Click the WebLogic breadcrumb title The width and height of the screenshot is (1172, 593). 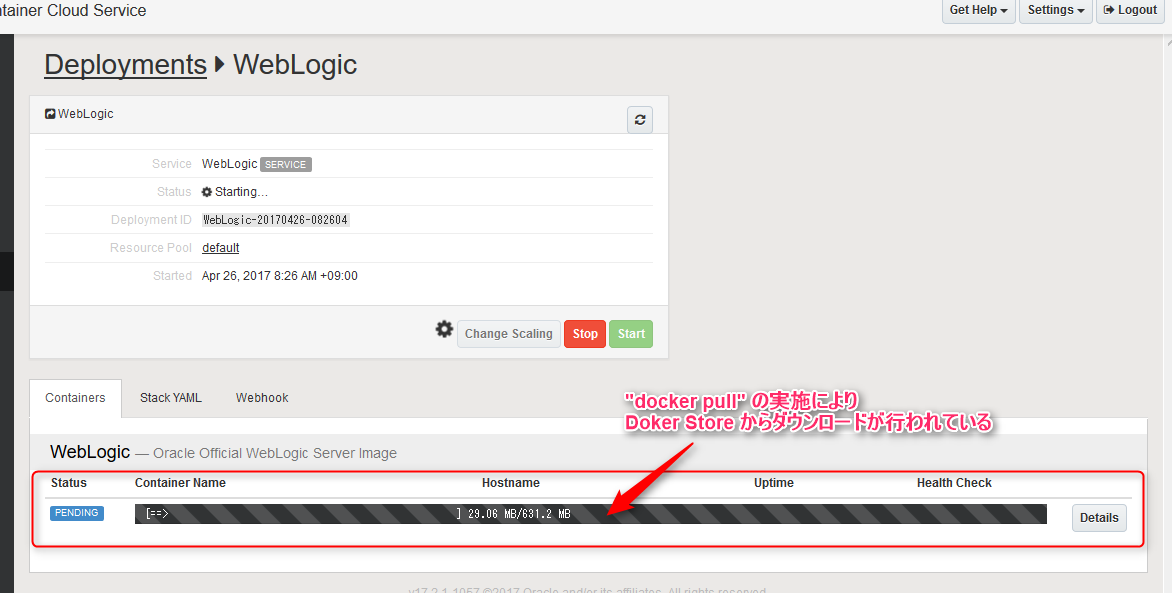pyautogui.click(x=295, y=64)
